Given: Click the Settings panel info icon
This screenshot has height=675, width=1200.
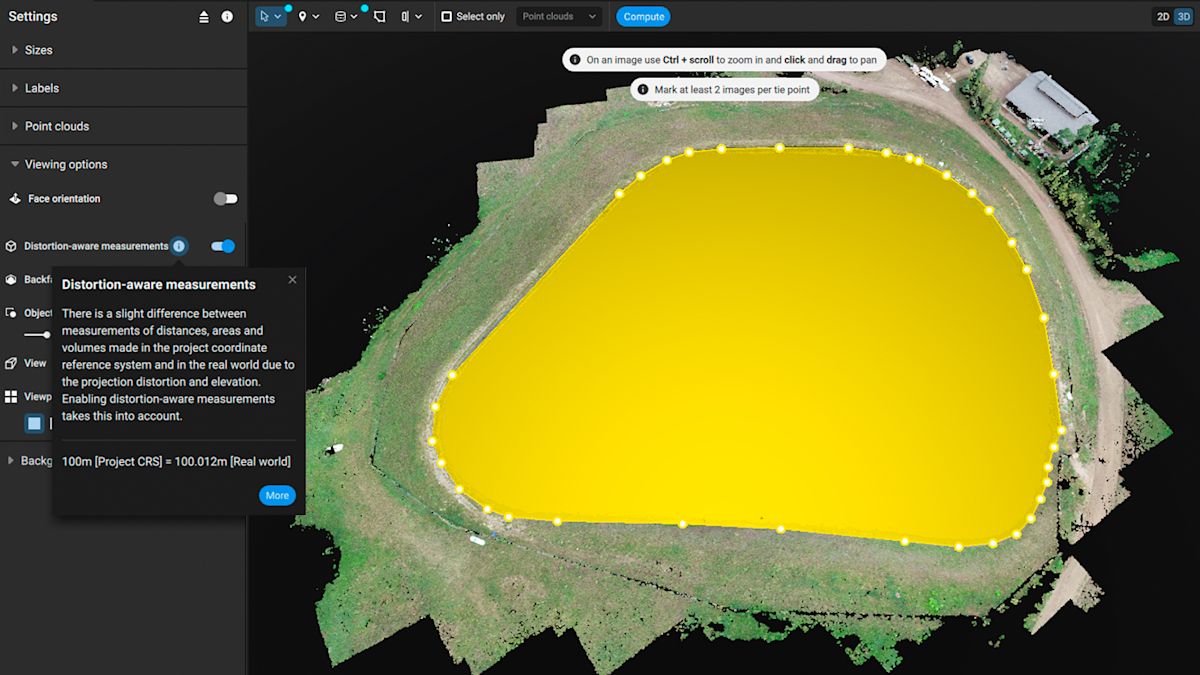Looking at the screenshot, I should (227, 17).
